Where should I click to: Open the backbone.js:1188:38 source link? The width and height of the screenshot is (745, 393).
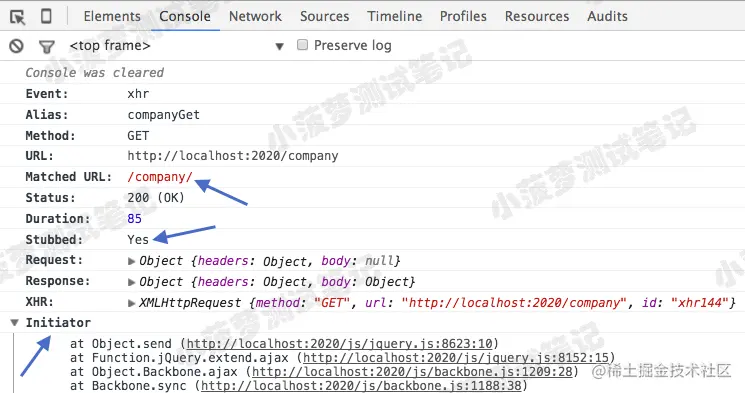361,385
